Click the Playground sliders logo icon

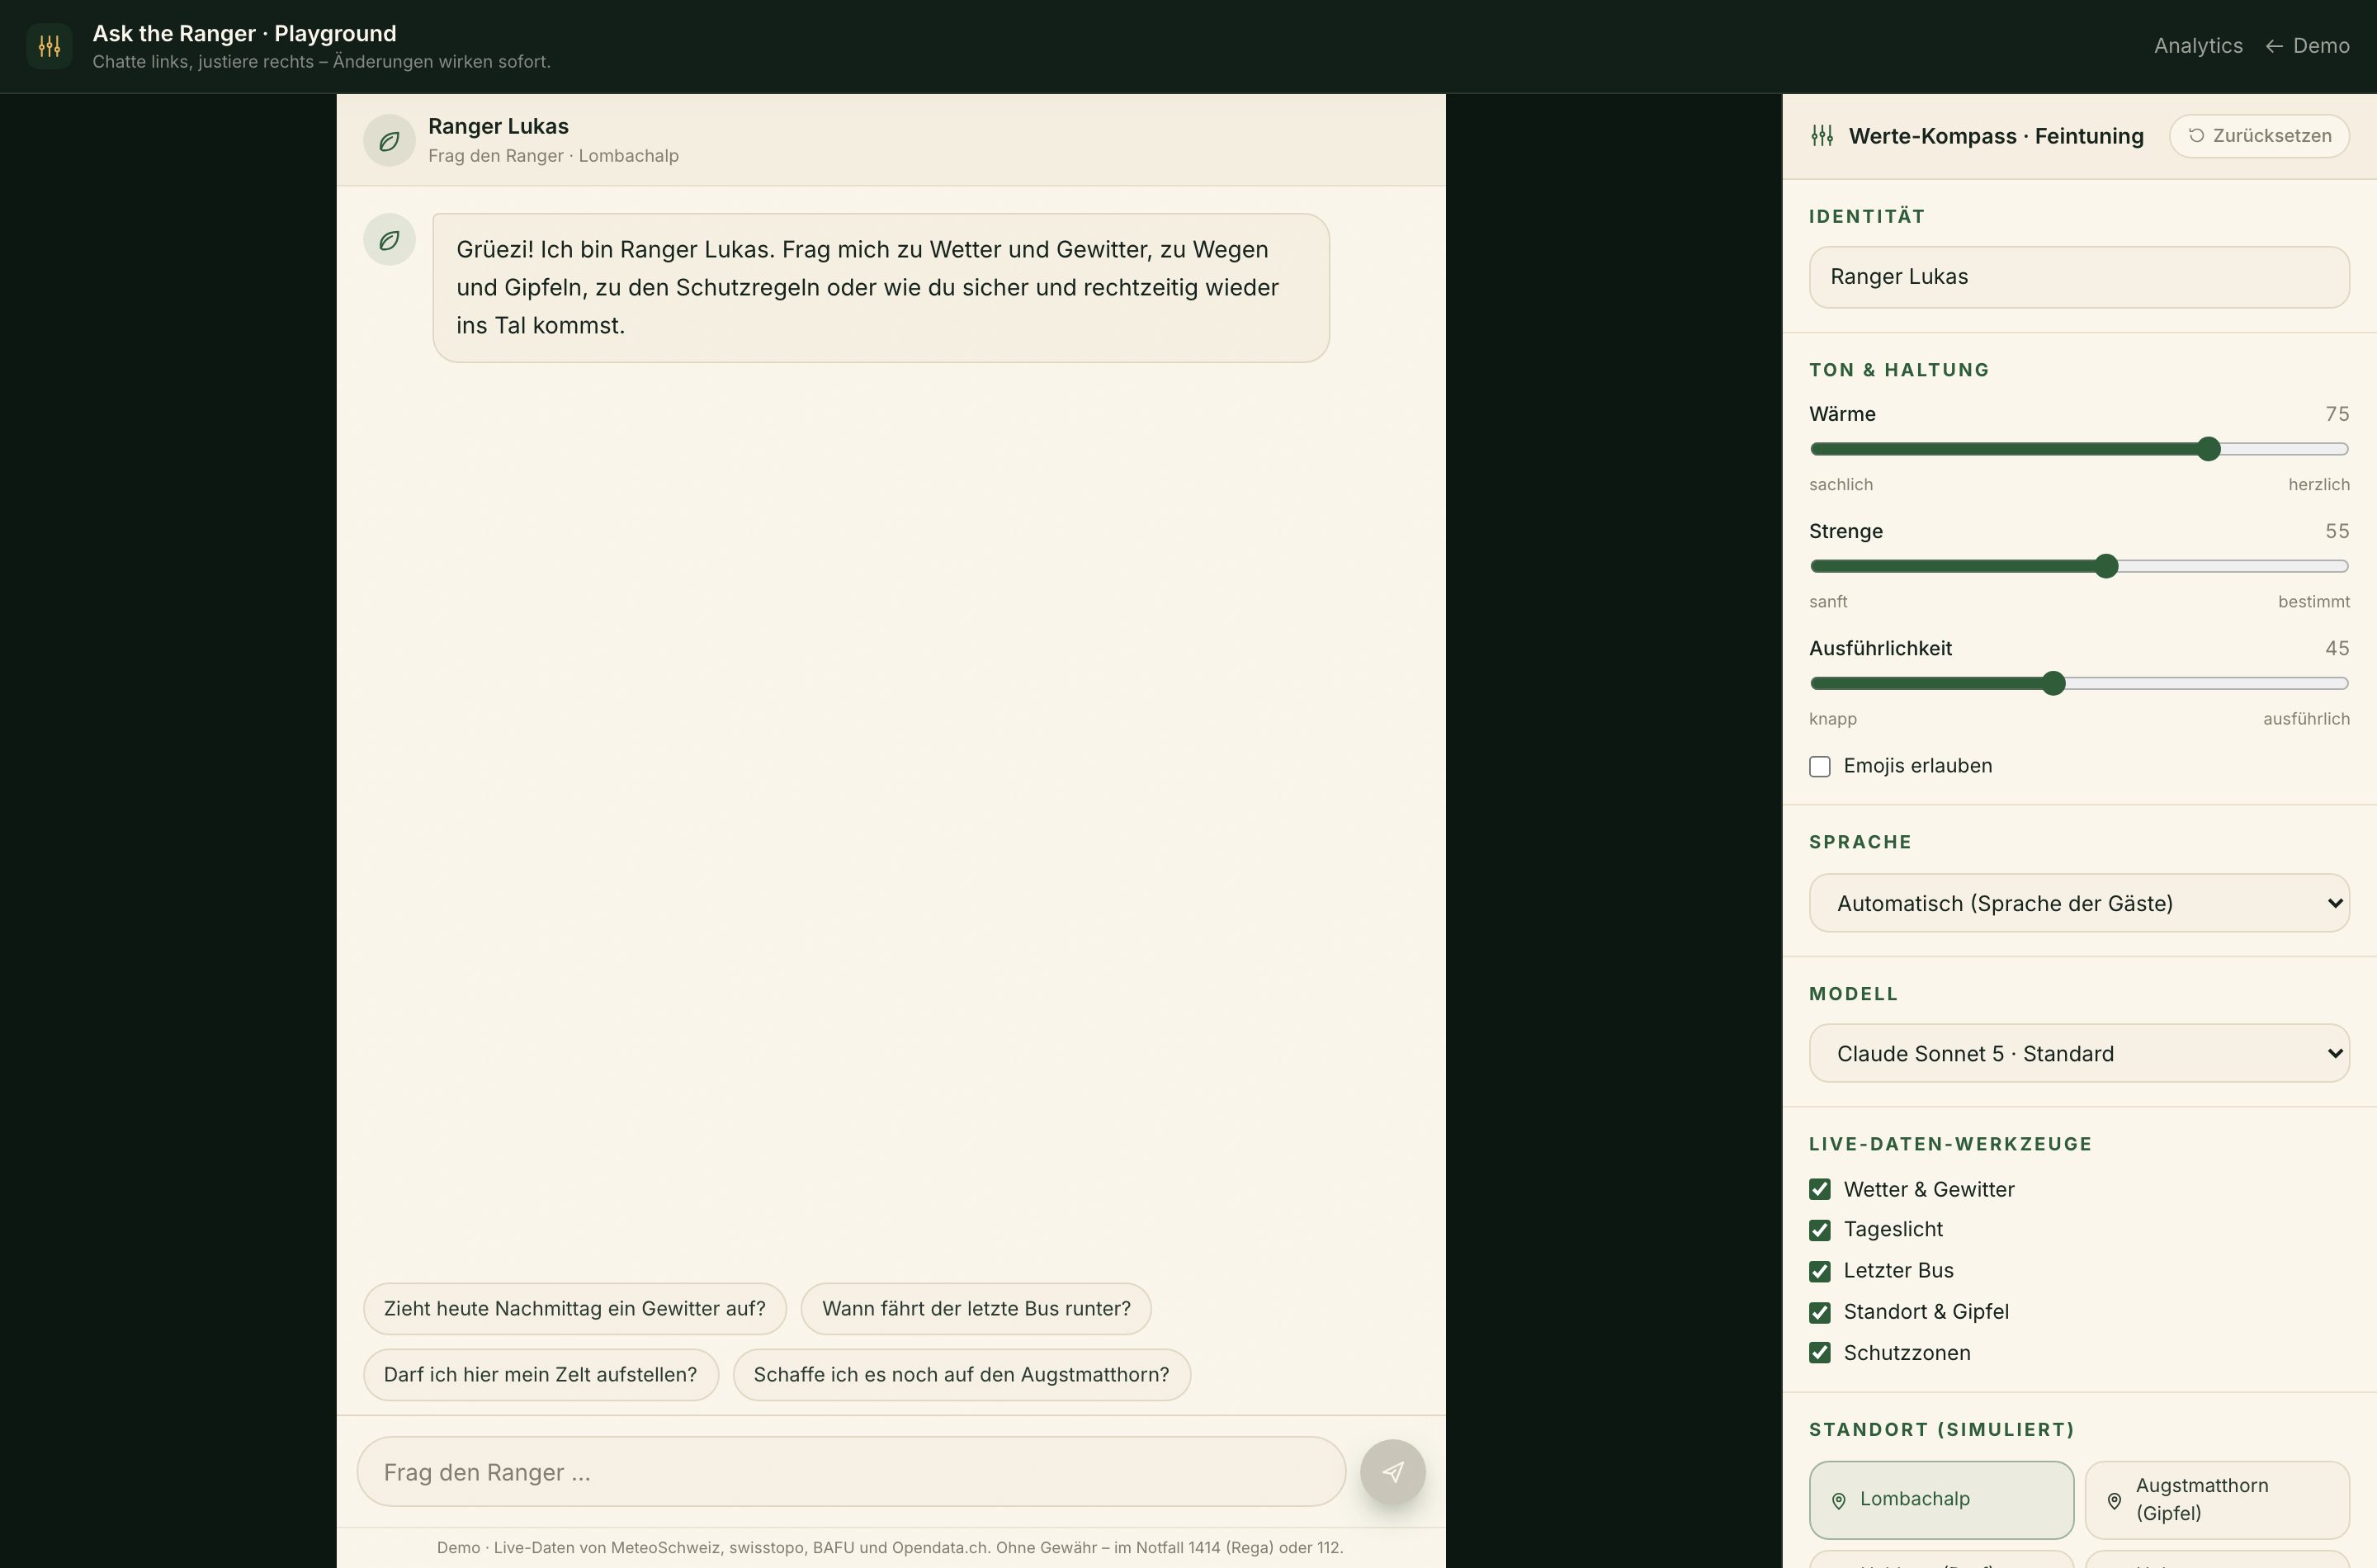point(49,46)
